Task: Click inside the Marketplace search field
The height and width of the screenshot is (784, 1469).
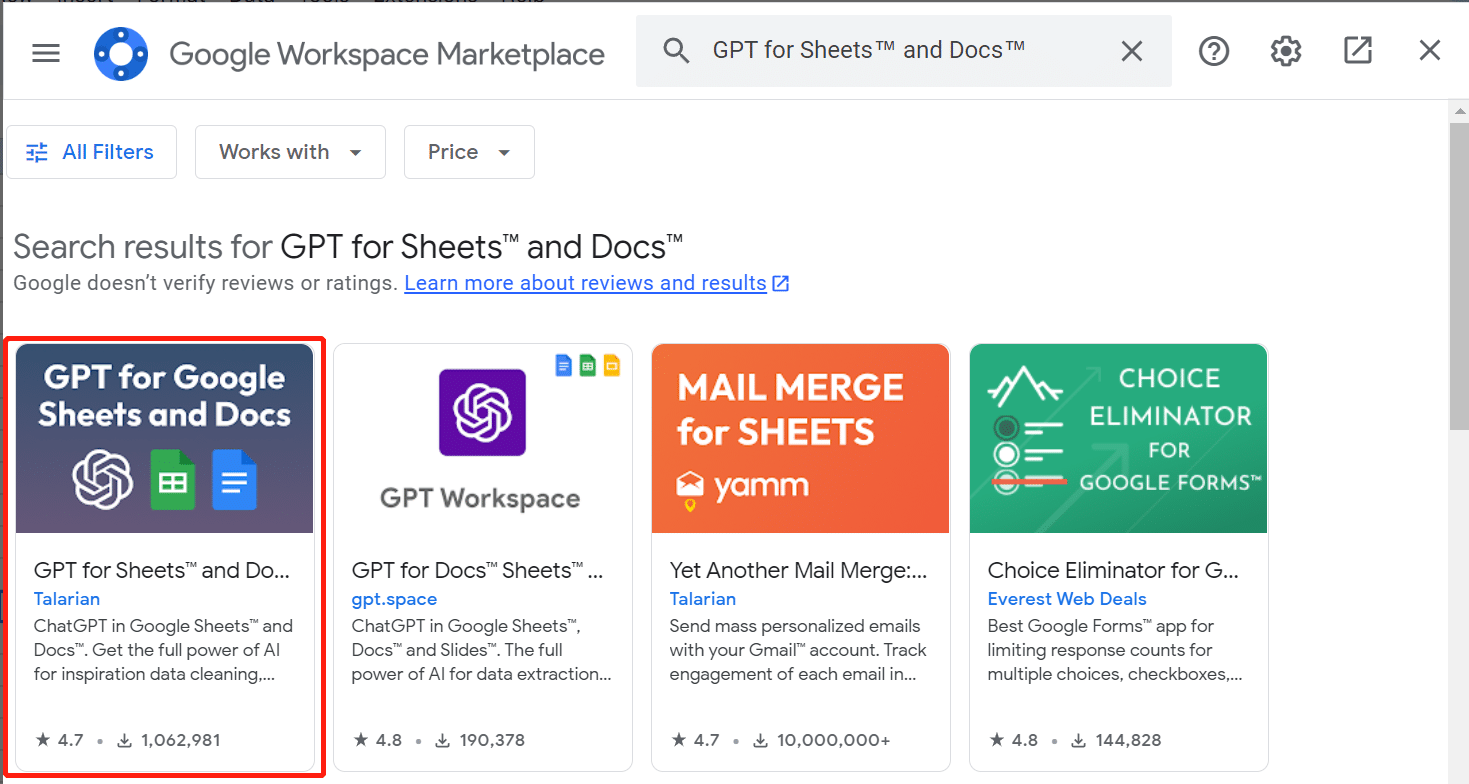Action: click(x=900, y=51)
